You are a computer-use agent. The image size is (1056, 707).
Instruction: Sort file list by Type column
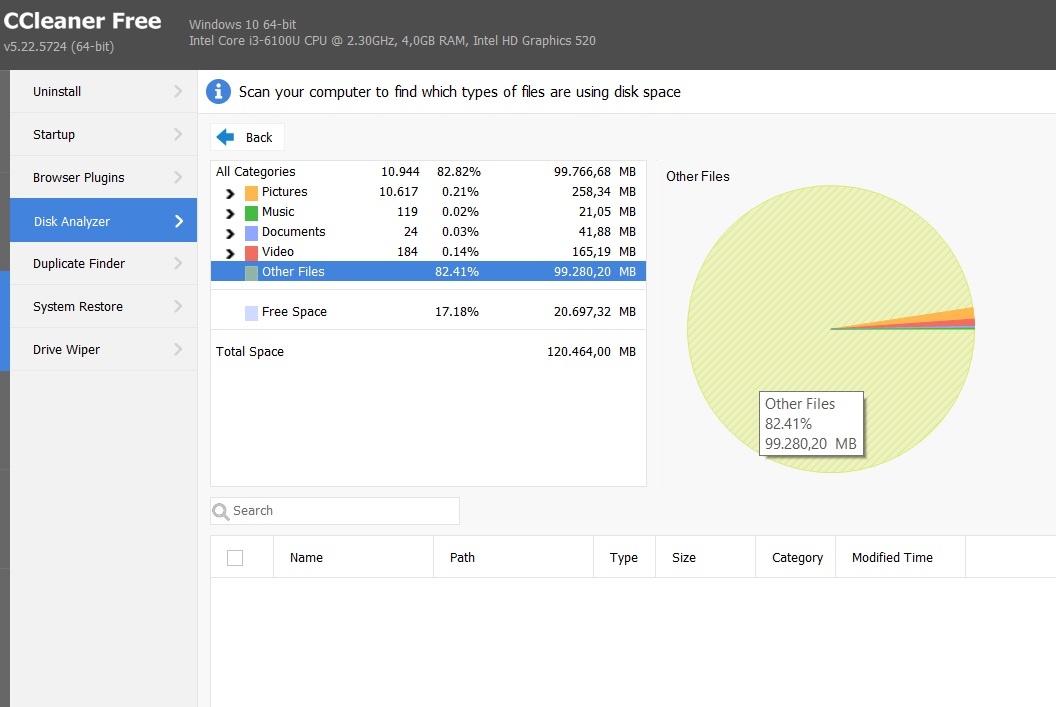(x=624, y=558)
